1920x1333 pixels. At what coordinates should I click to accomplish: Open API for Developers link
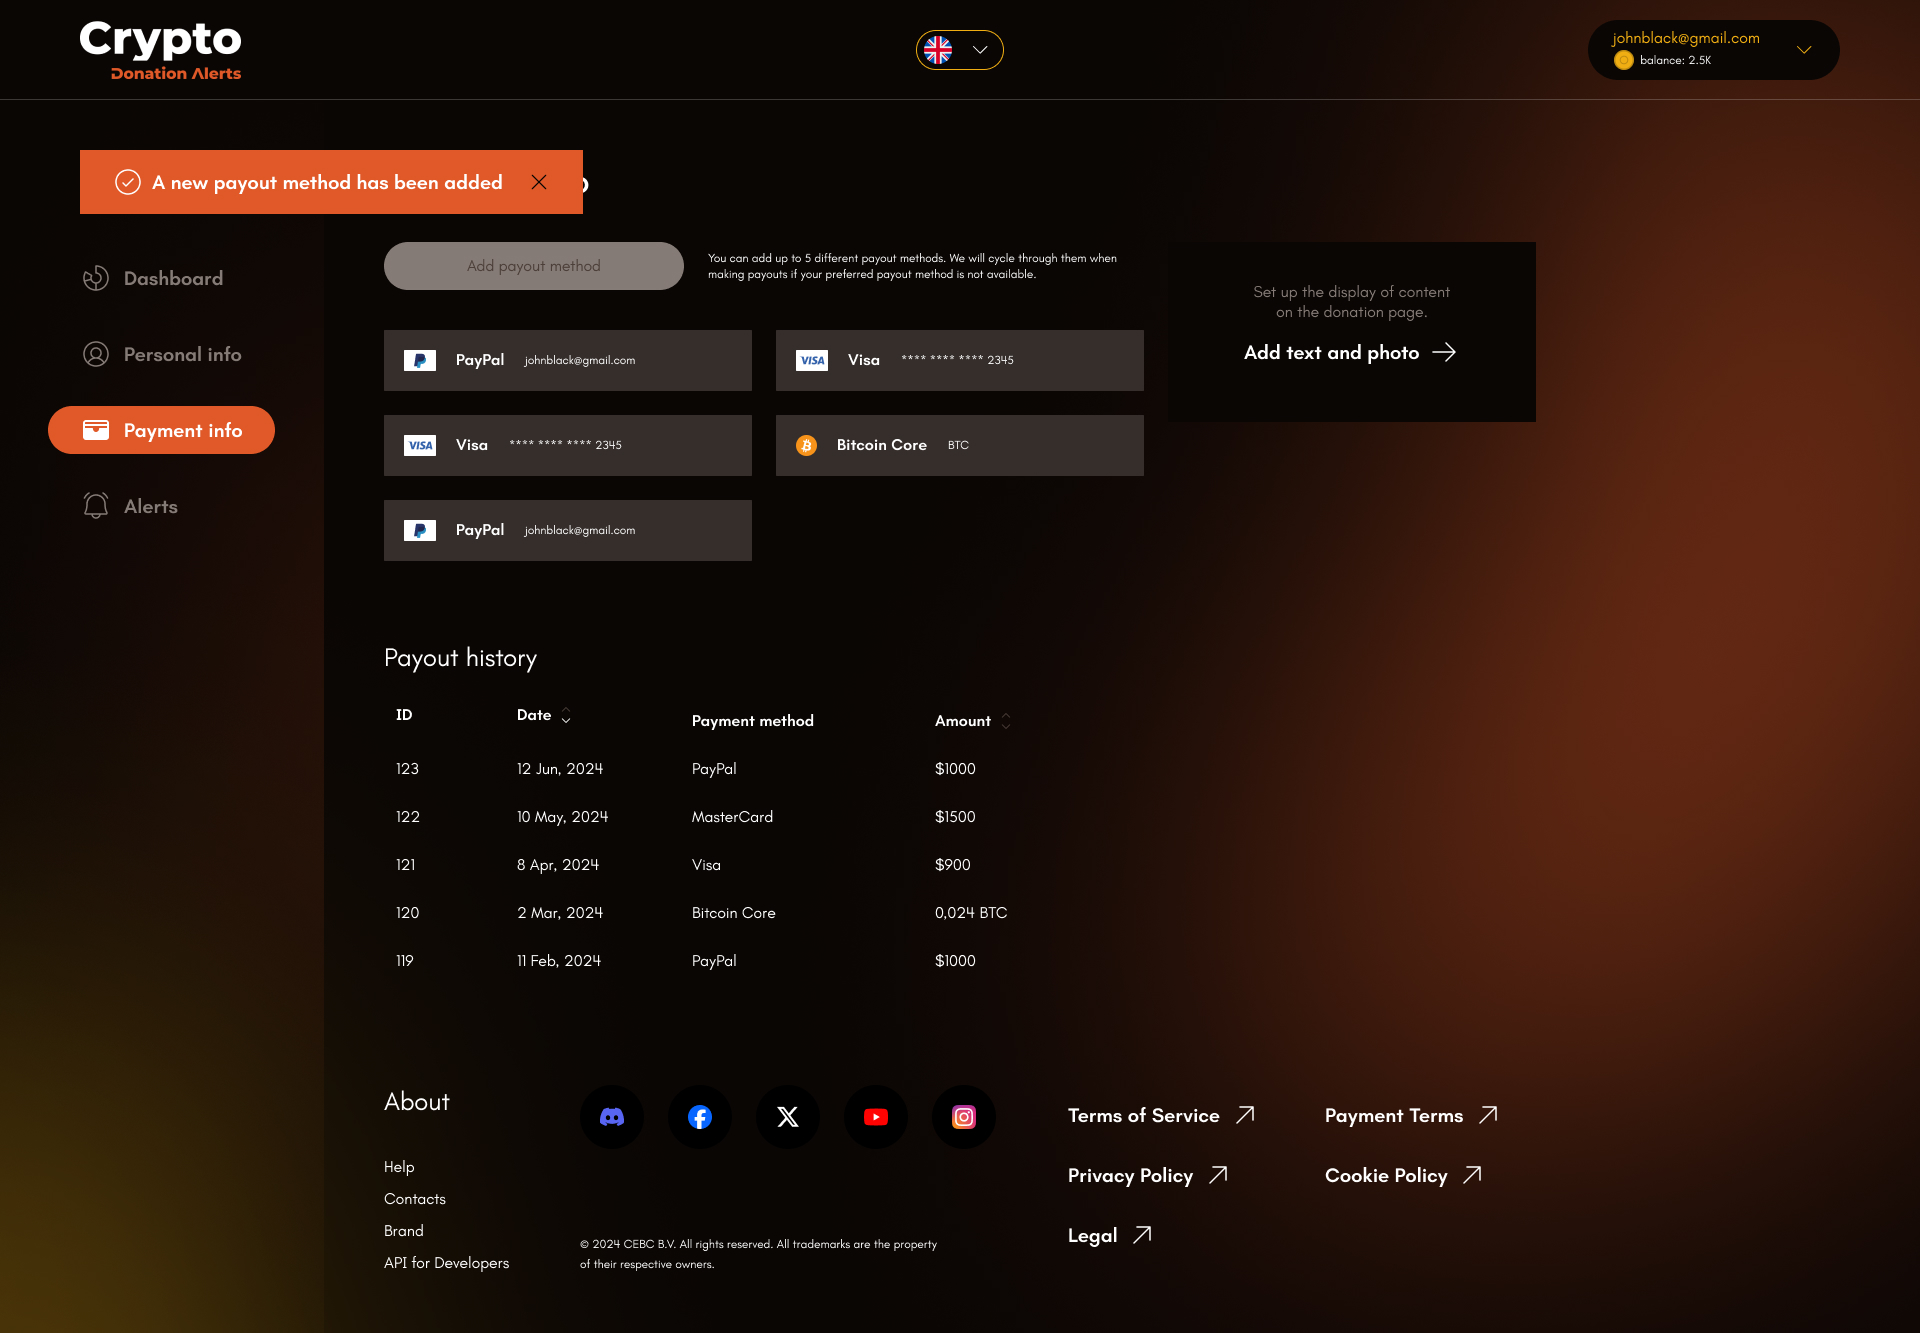(446, 1263)
